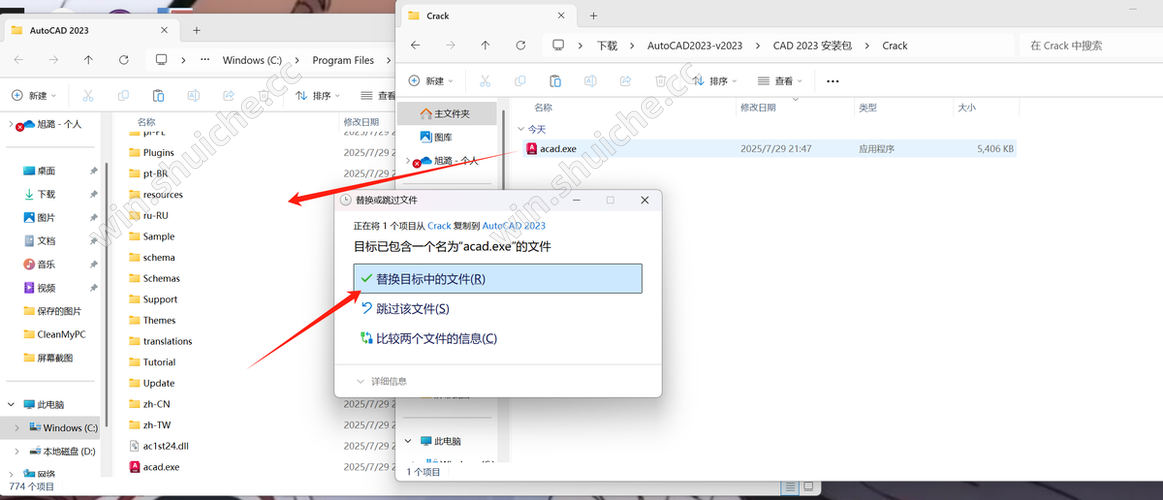The height and width of the screenshot is (500, 1163).
Task: Sort by Date modified column in Crack window
Action: (x=758, y=108)
